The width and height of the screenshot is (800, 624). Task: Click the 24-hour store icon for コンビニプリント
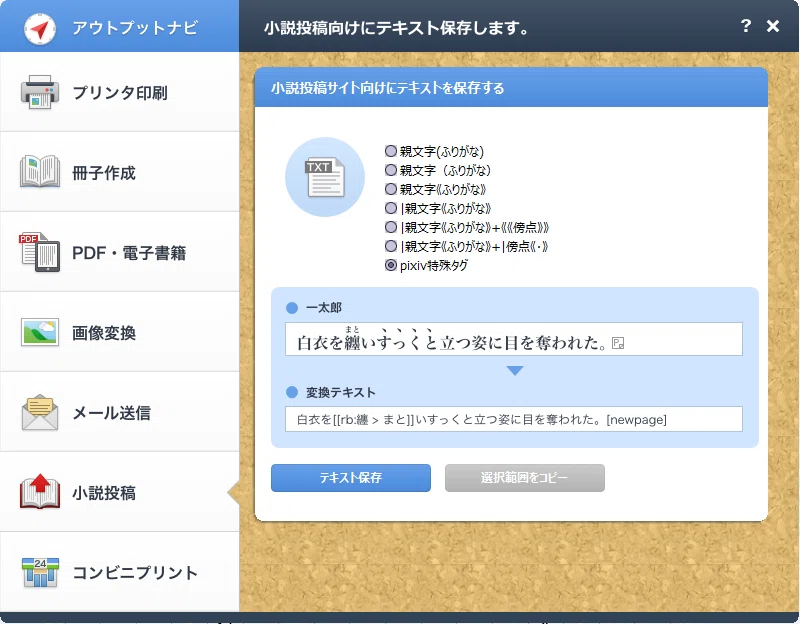(x=40, y=572)
